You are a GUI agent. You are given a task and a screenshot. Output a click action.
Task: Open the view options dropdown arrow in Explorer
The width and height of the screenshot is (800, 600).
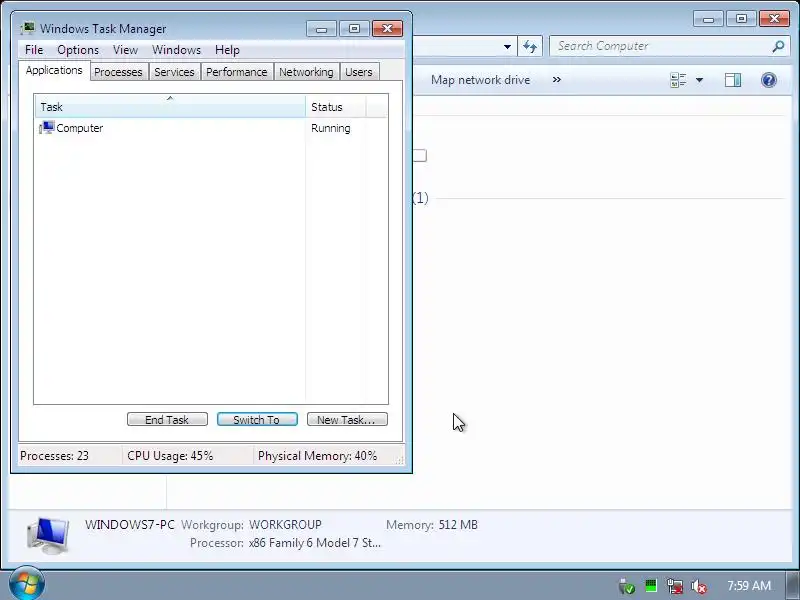point(699,80)
